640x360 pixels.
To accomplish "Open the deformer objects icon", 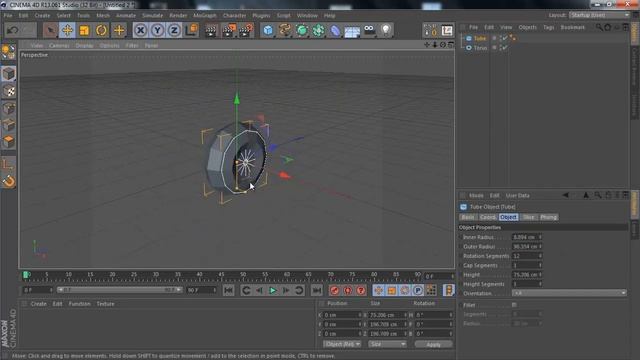I will pos(335,30).
